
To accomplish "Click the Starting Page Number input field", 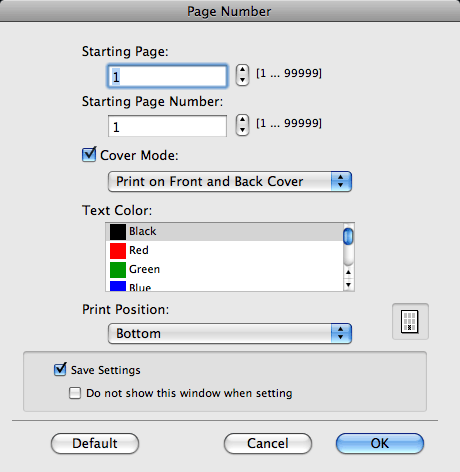I will tap(167, 126).
